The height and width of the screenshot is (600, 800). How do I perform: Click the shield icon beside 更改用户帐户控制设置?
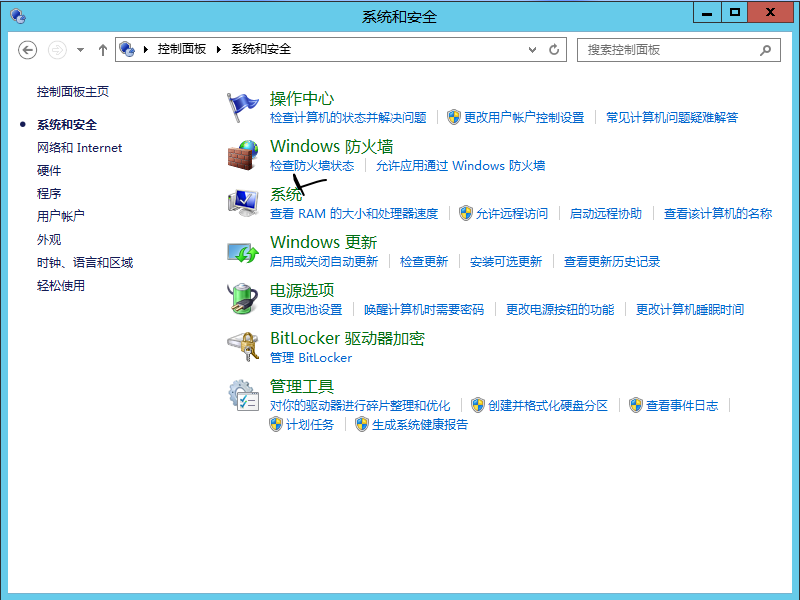click(454, 117)
